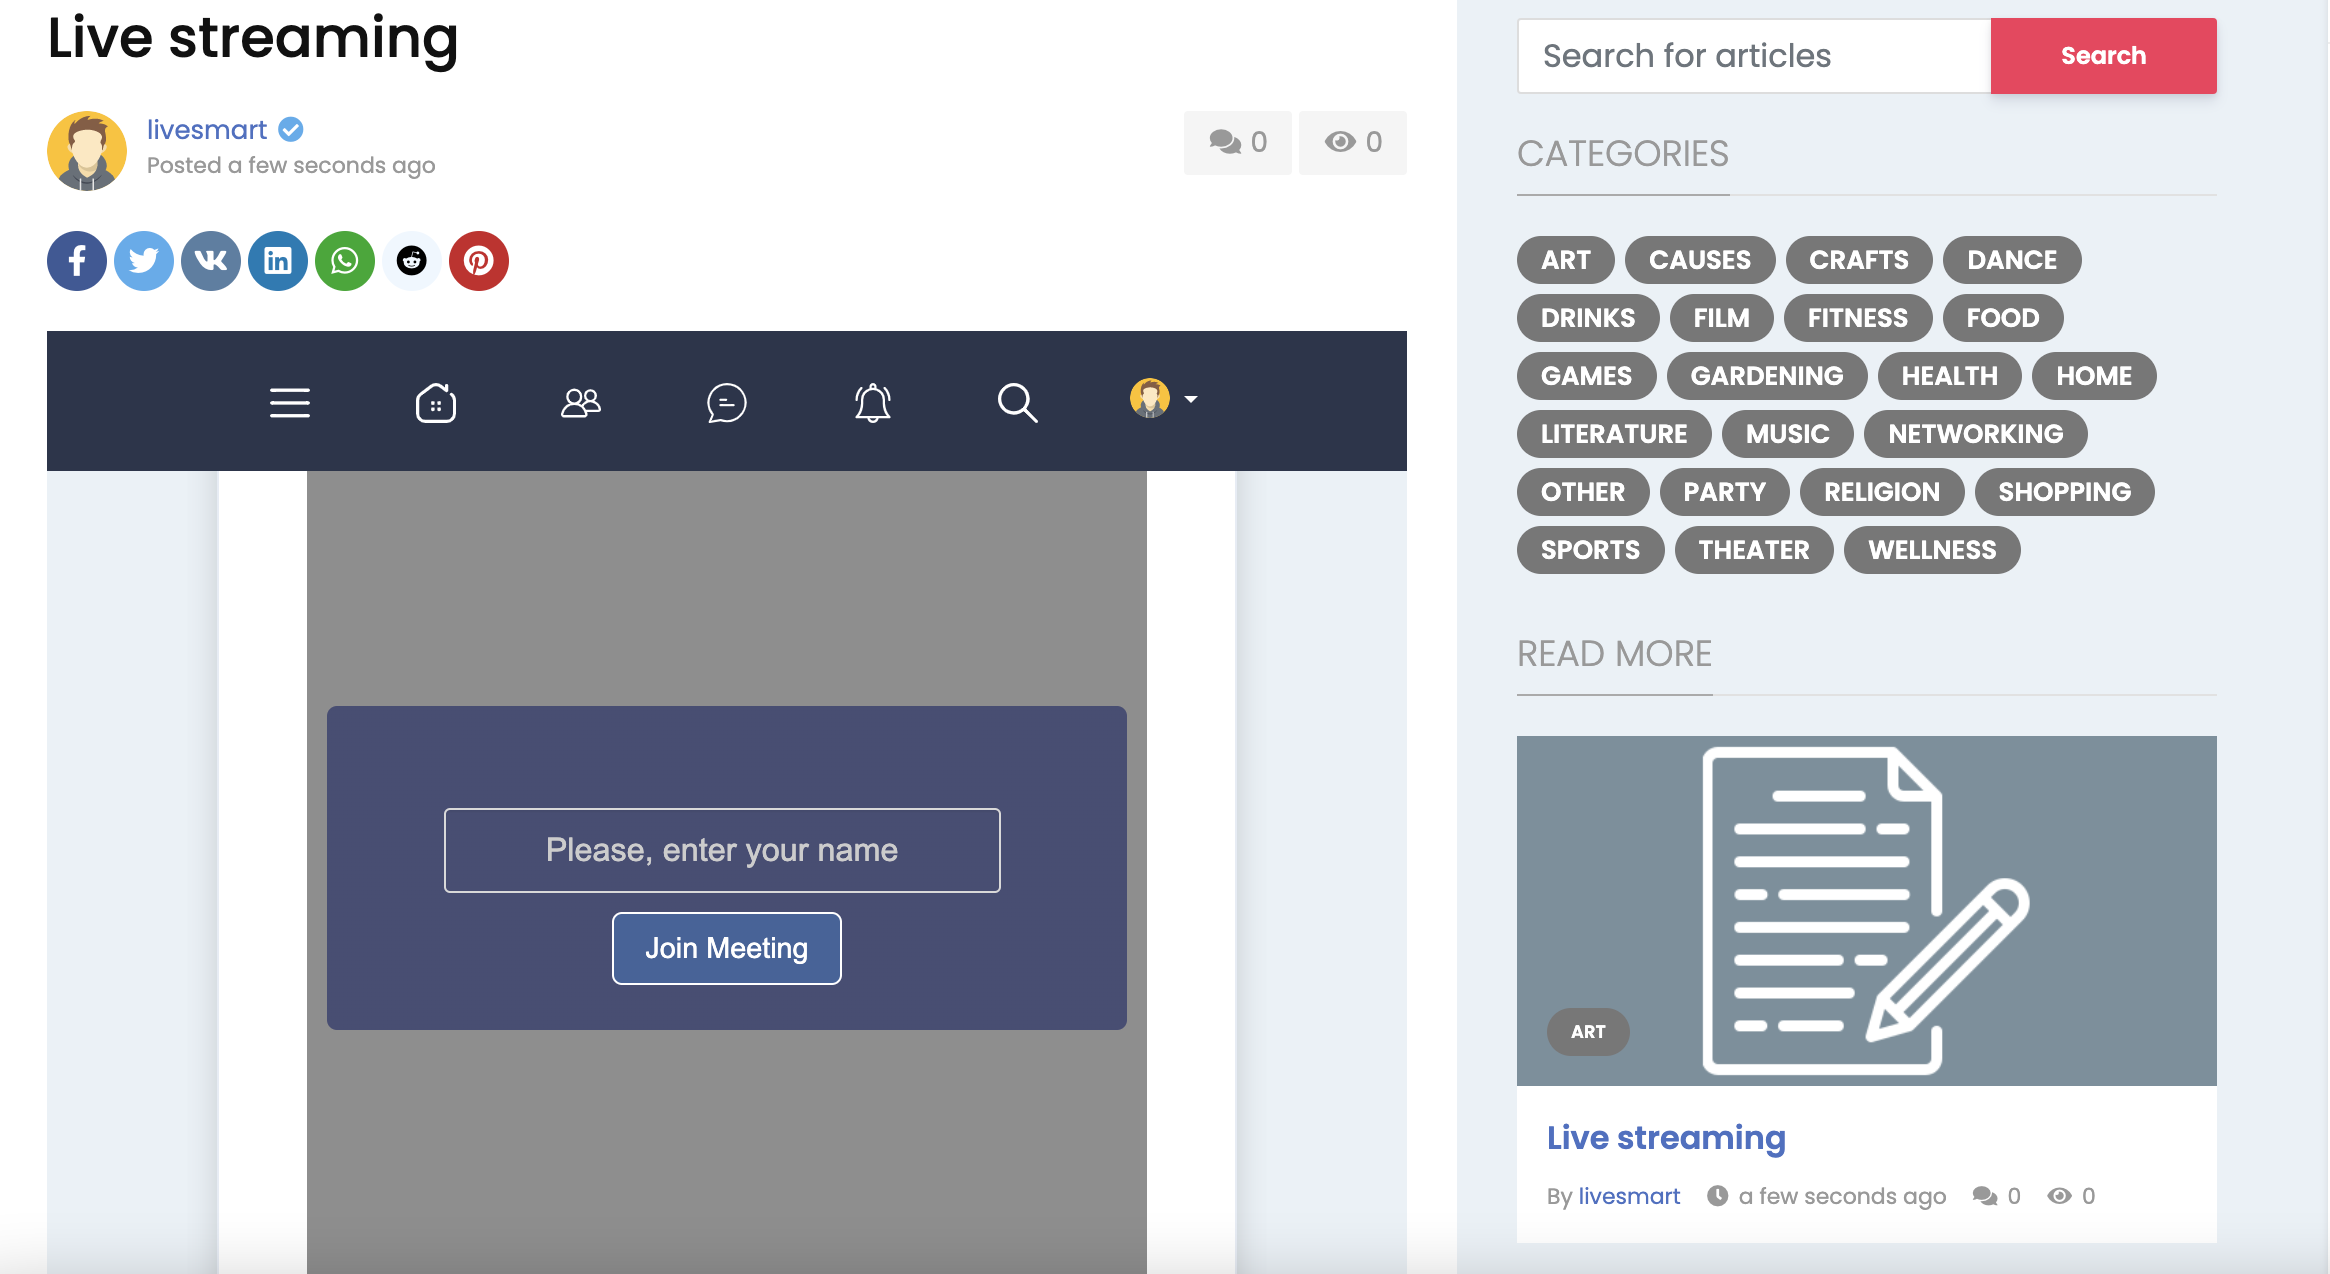Check the view count indicator
The image size is (2330, 1274).
click(x=1352, y=142)
